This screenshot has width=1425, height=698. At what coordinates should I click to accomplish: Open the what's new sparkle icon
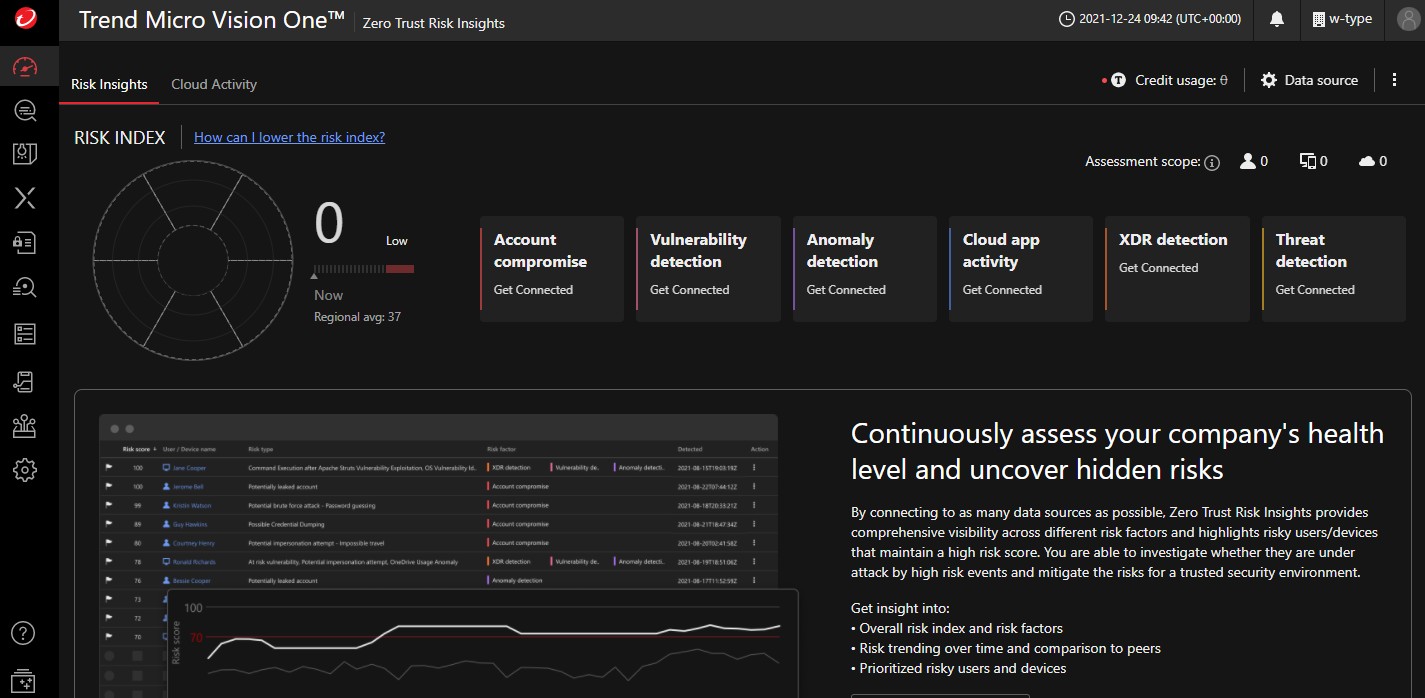coord(24,680)
